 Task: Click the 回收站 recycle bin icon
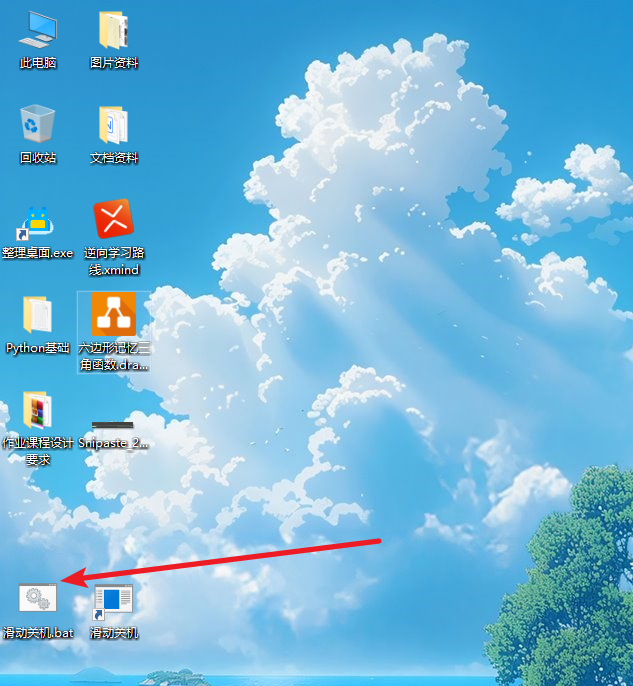click(38, 124)
